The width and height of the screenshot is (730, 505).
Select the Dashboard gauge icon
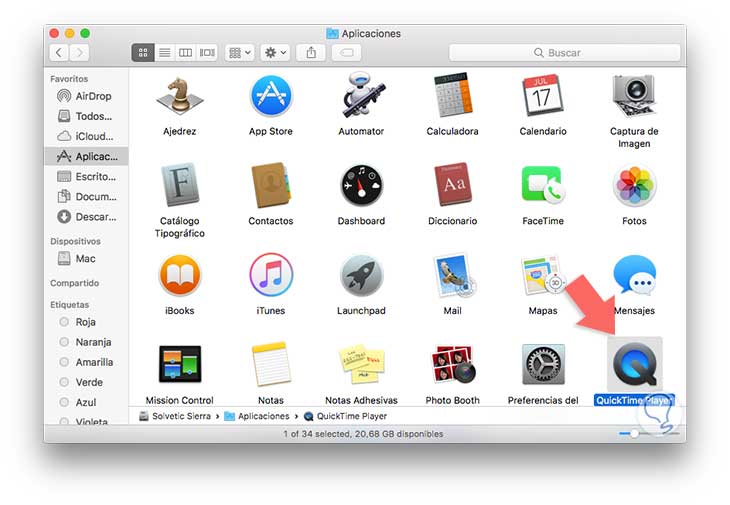(361, 185)
